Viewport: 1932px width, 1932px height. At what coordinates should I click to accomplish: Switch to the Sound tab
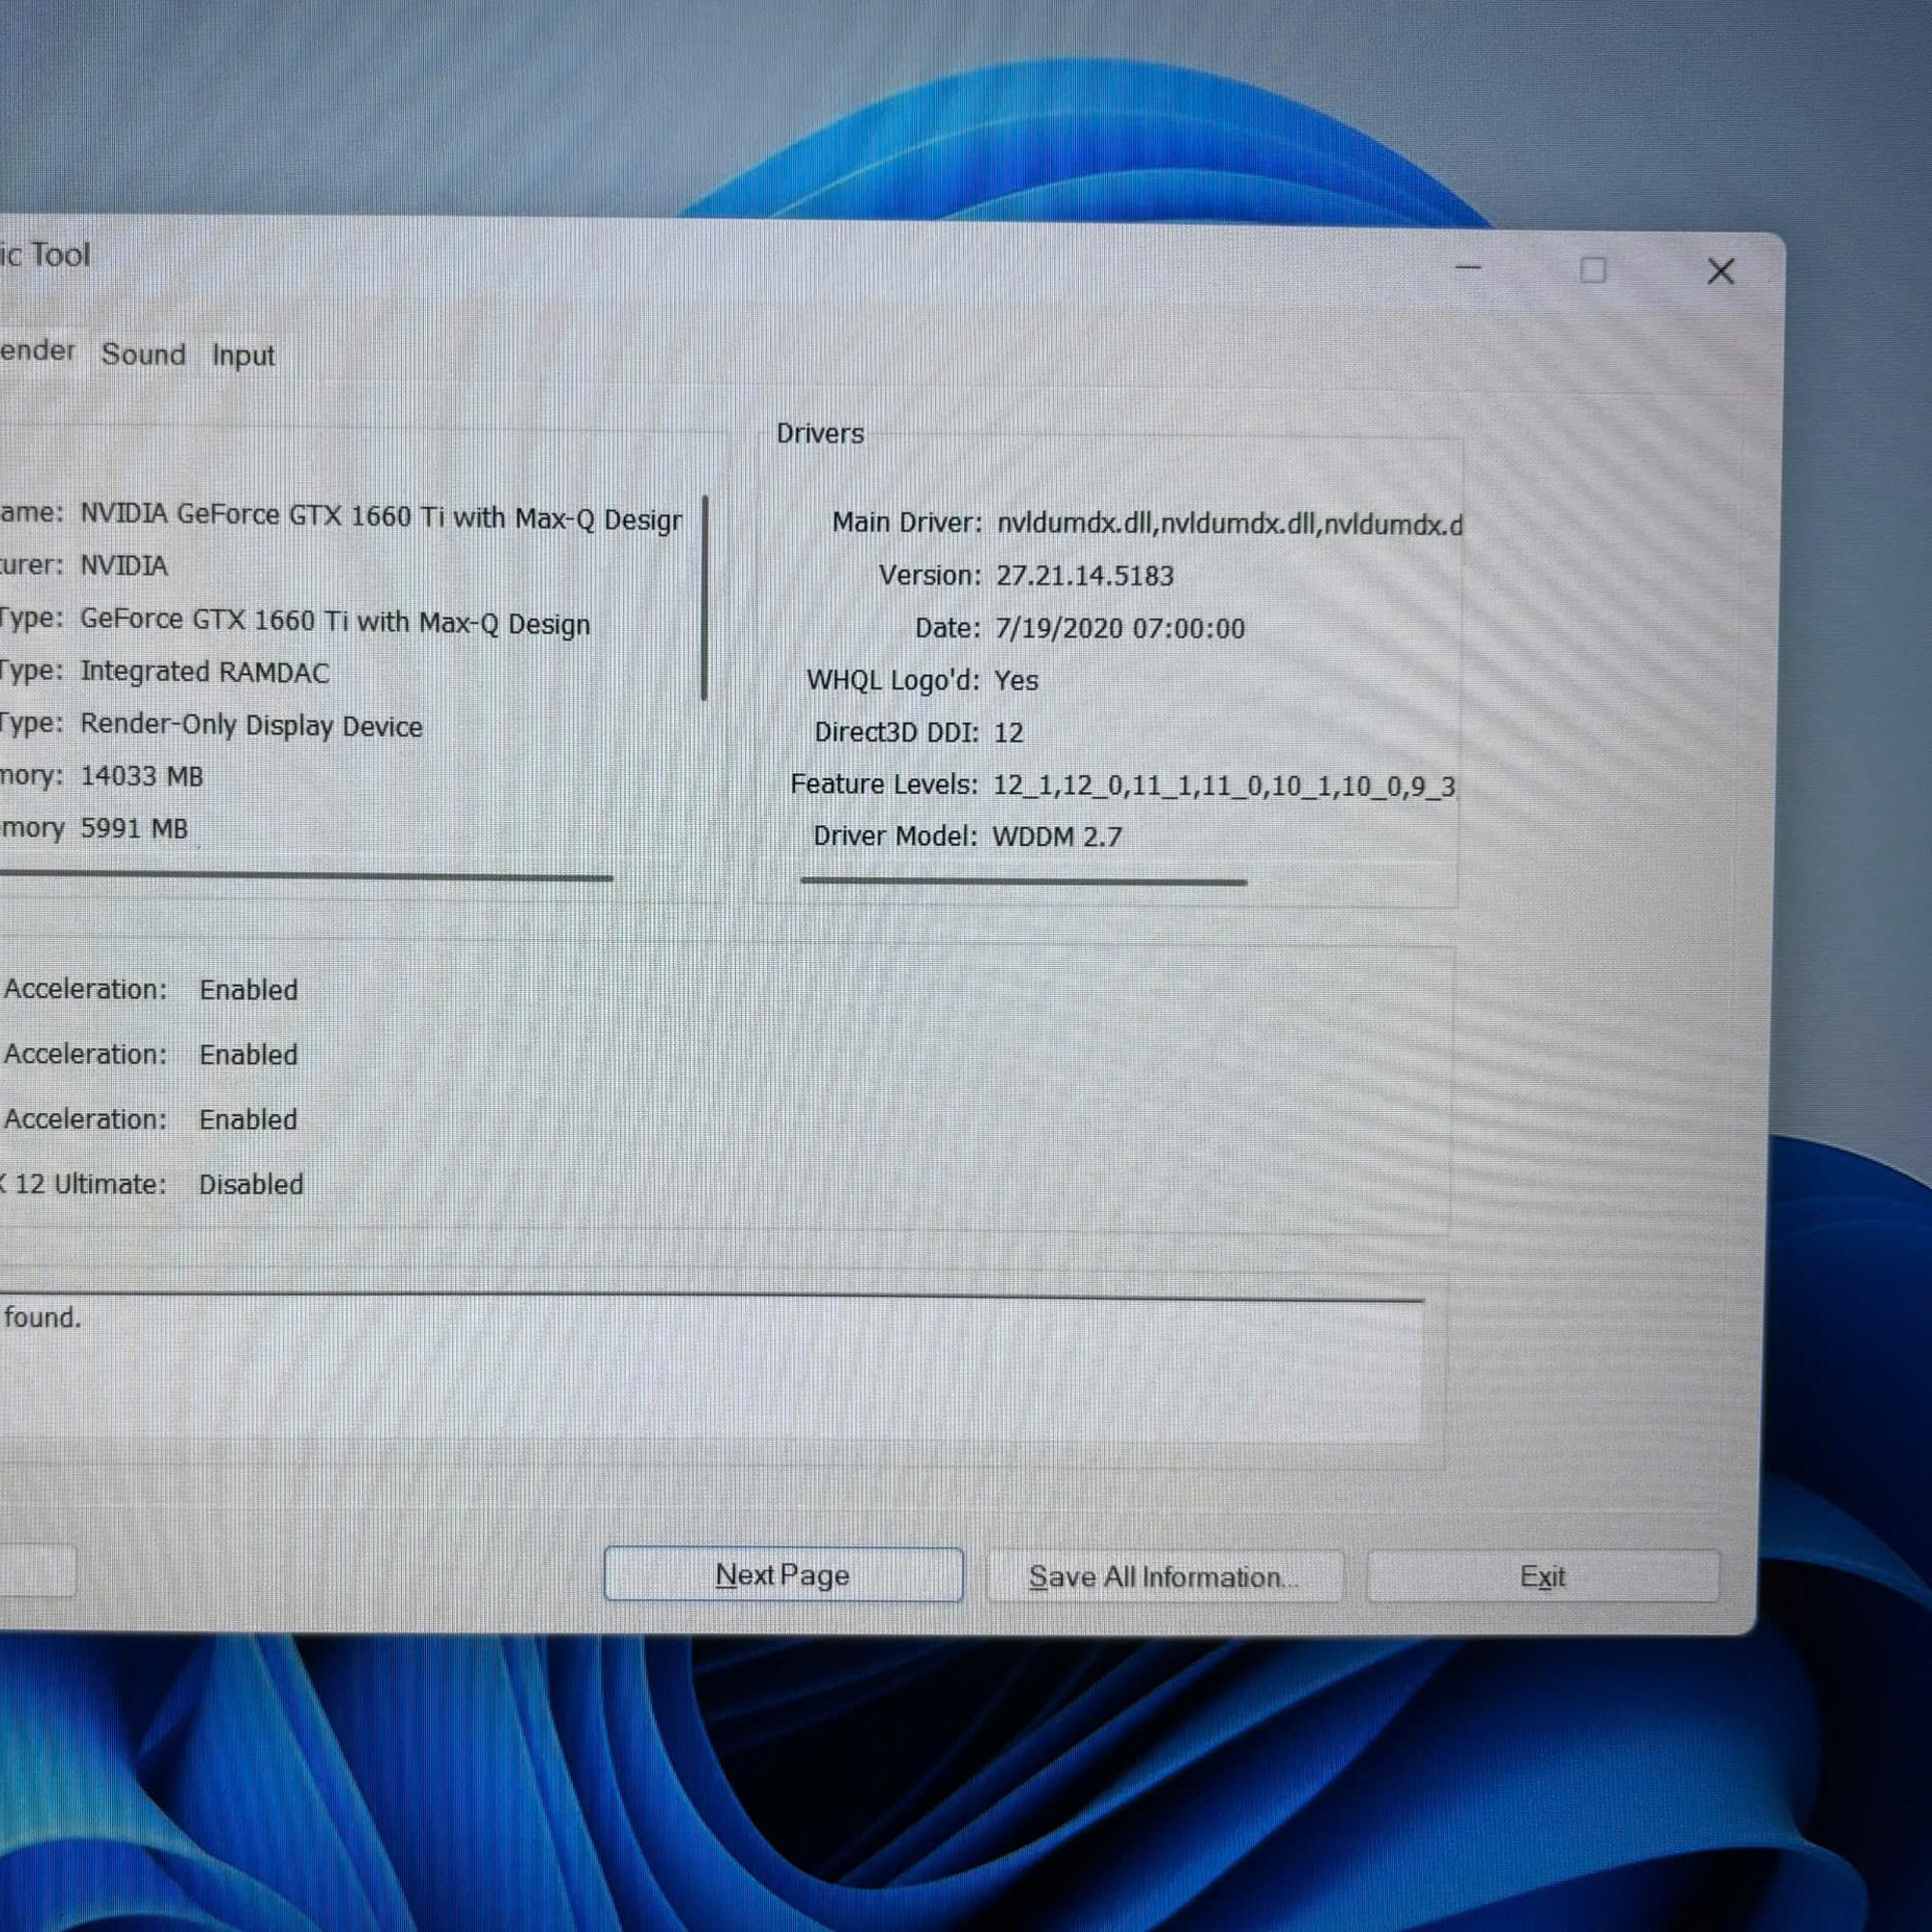[143, 354]
